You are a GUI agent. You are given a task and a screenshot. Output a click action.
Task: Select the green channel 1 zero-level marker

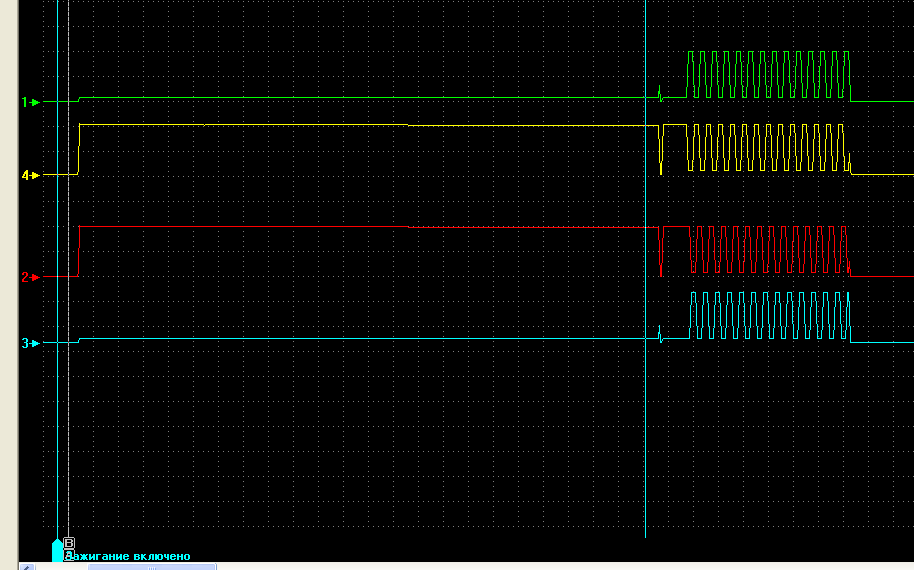(30, 103)
